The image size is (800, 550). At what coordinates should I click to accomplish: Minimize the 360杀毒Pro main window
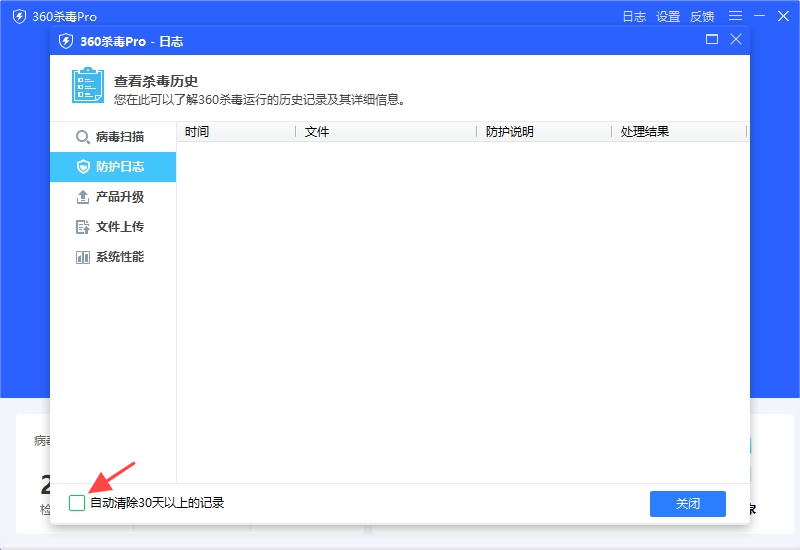(759, 16)
